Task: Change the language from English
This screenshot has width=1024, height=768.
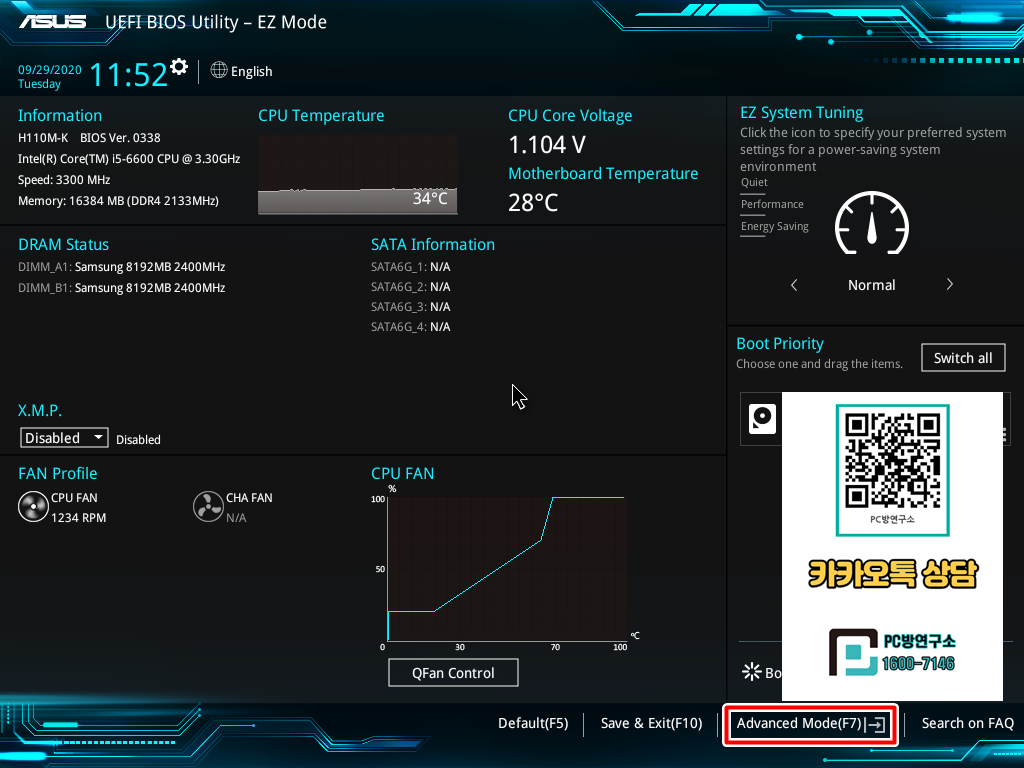Action: (251, 71)
